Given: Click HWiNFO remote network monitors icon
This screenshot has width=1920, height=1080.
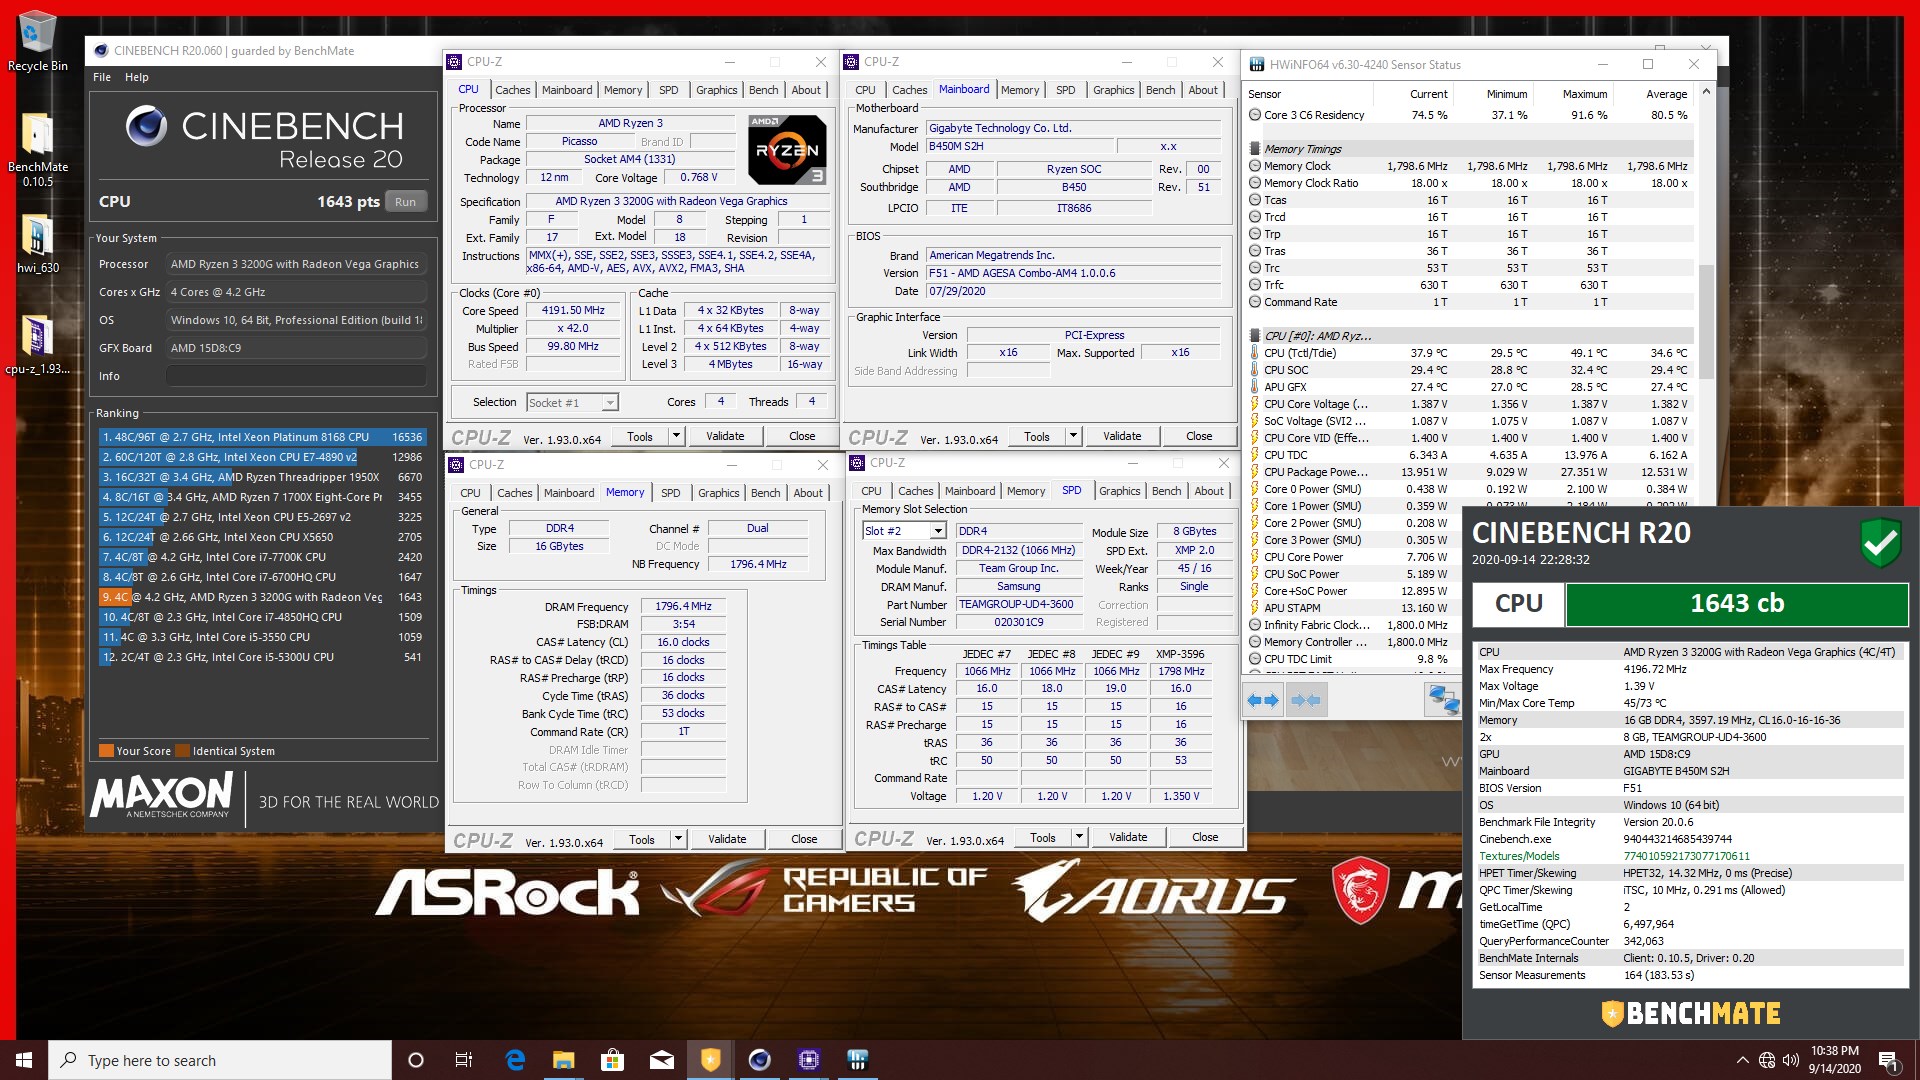Looking at the screenshot, I should [1443, 701].
